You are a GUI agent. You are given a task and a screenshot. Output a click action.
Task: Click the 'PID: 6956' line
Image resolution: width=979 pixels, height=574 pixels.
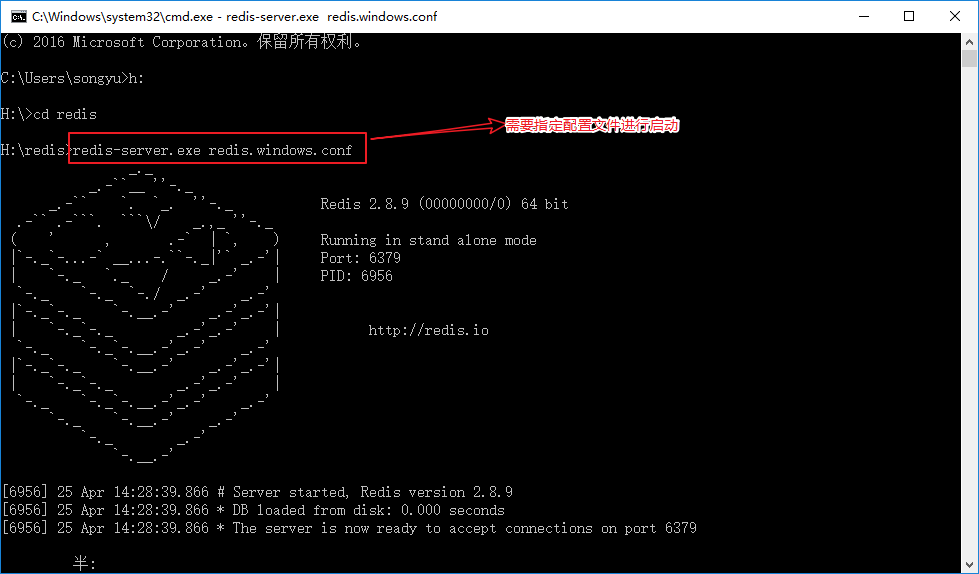tap(357, 276)
